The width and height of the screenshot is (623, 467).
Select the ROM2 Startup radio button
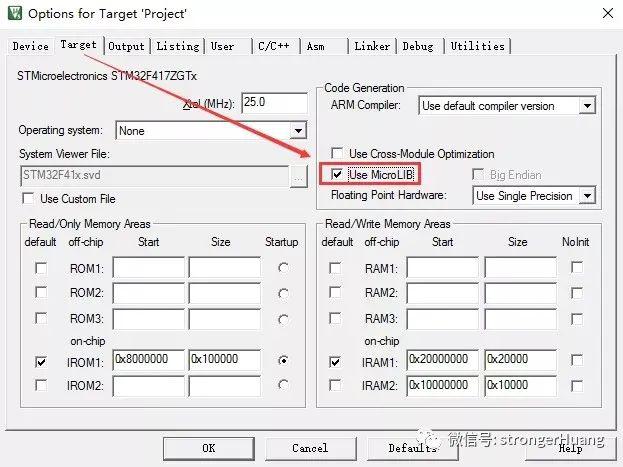tap(283, 294)
